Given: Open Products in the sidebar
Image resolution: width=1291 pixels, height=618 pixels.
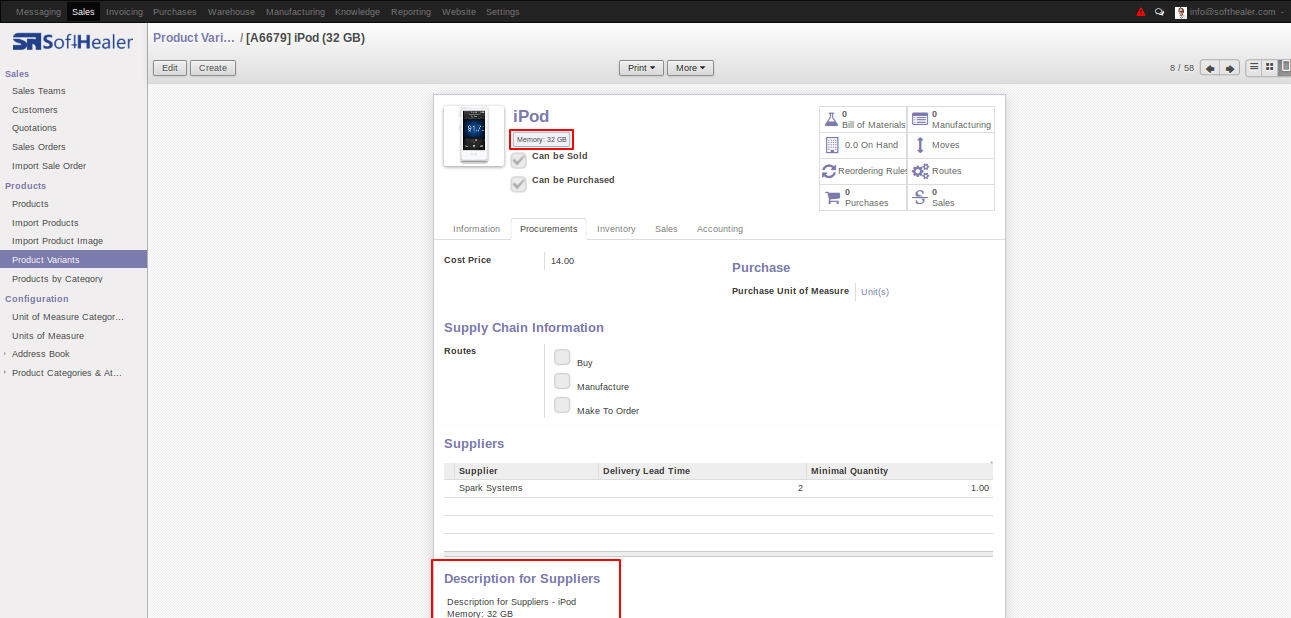Looking at the screenshot, I should pos(30,204).
